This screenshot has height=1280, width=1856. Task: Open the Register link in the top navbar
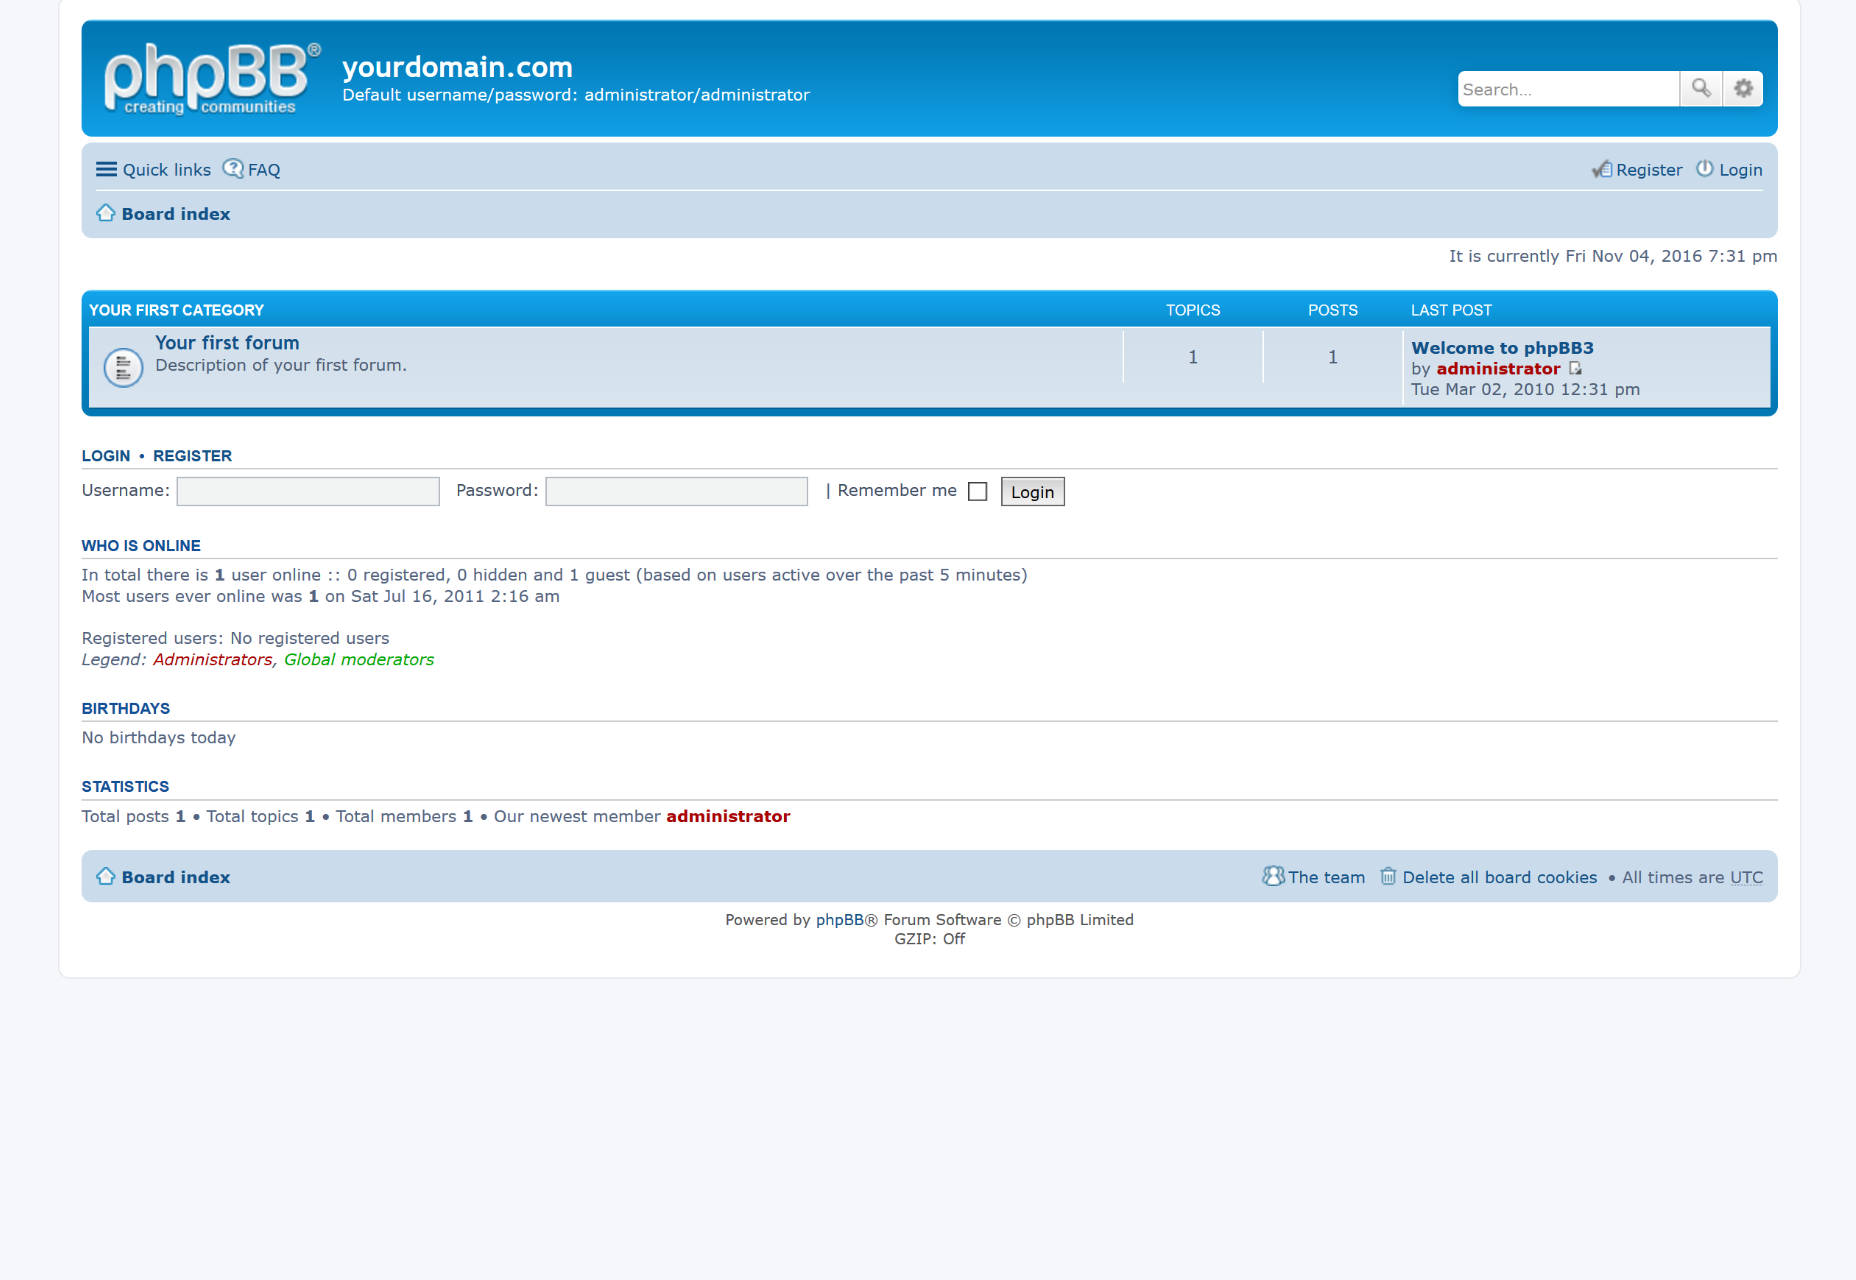(1648, 169)
